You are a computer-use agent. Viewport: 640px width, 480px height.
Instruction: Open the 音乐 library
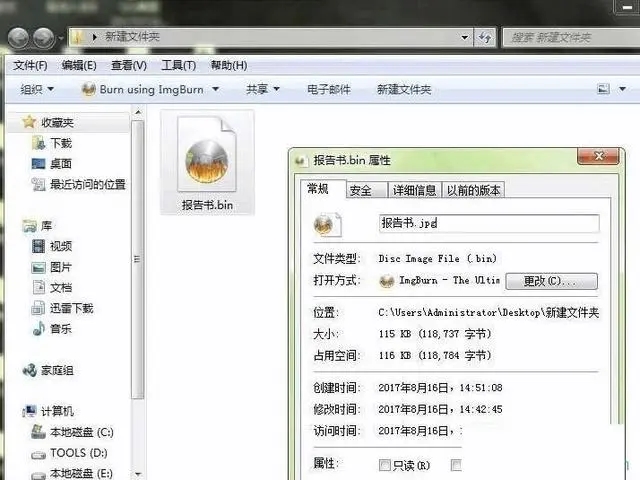52,329
